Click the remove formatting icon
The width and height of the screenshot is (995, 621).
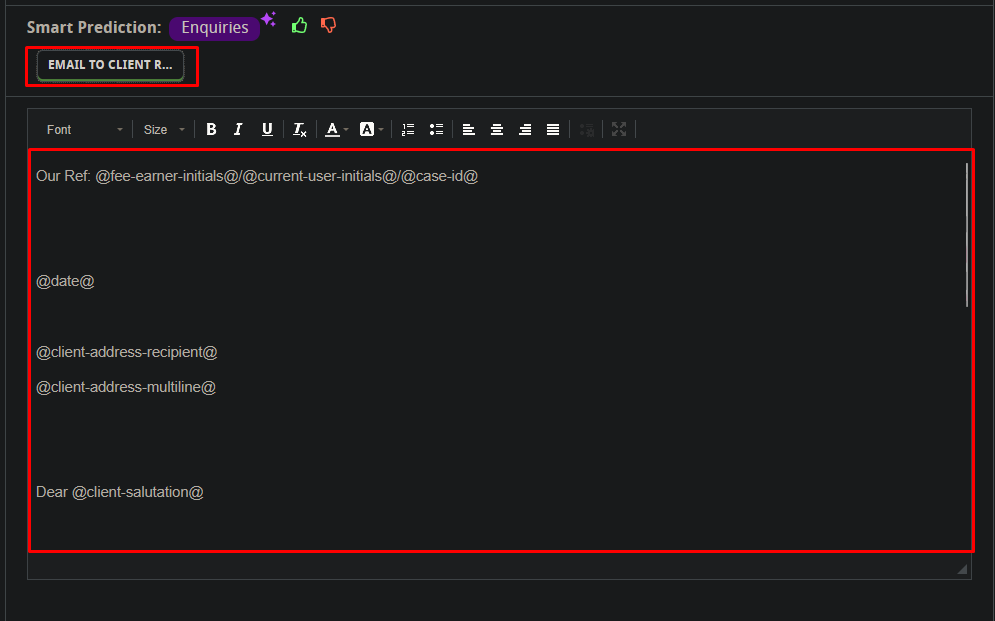click(x=299, y=129)
